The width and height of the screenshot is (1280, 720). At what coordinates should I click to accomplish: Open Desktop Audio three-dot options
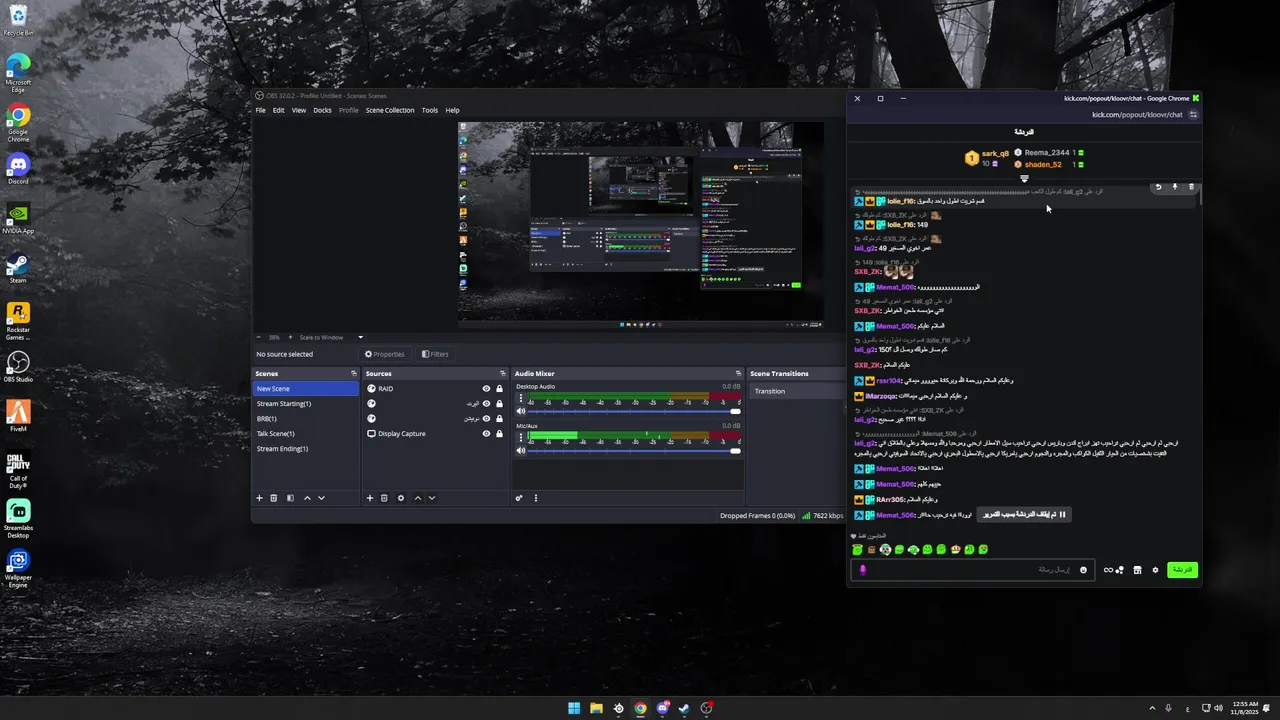click(x=521, y=399)
